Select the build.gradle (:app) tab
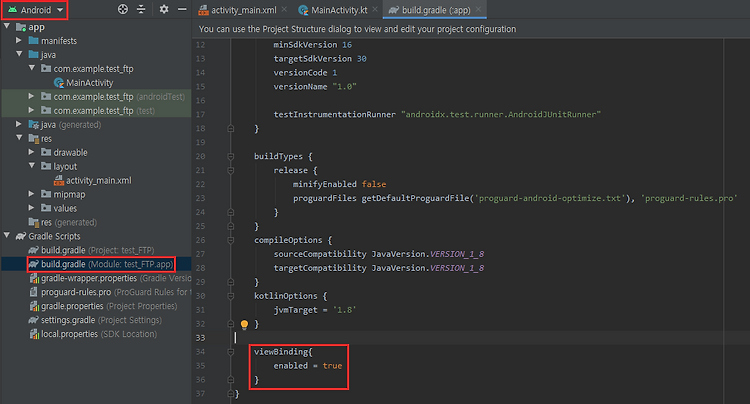750x404 pixels. coord(436,10)
